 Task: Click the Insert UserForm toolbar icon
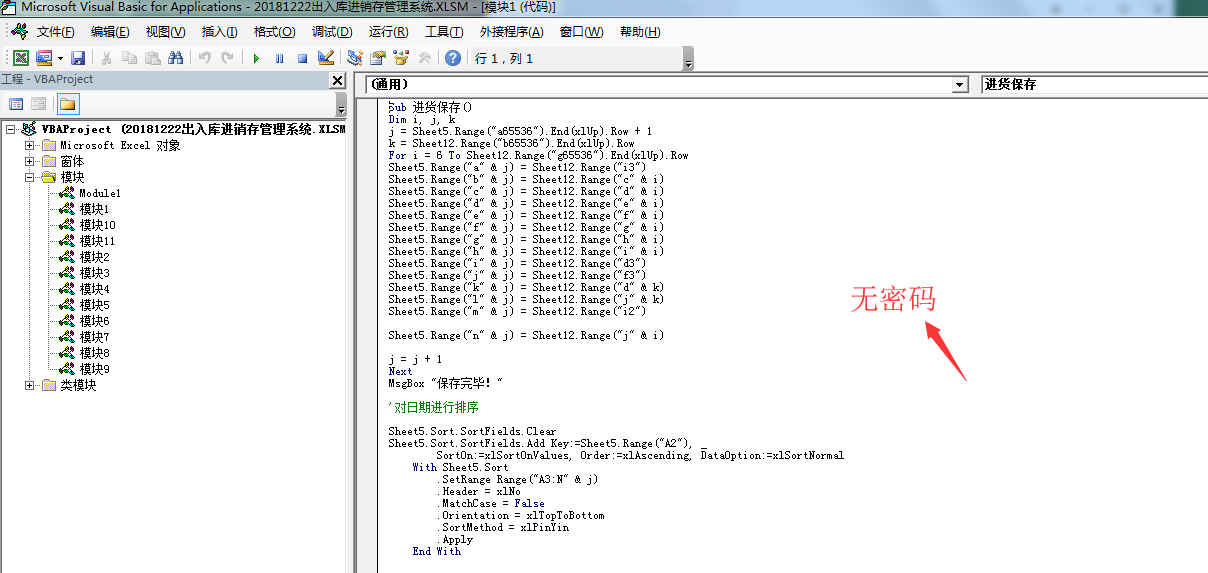pyautogui.click(x=44, y=58)
